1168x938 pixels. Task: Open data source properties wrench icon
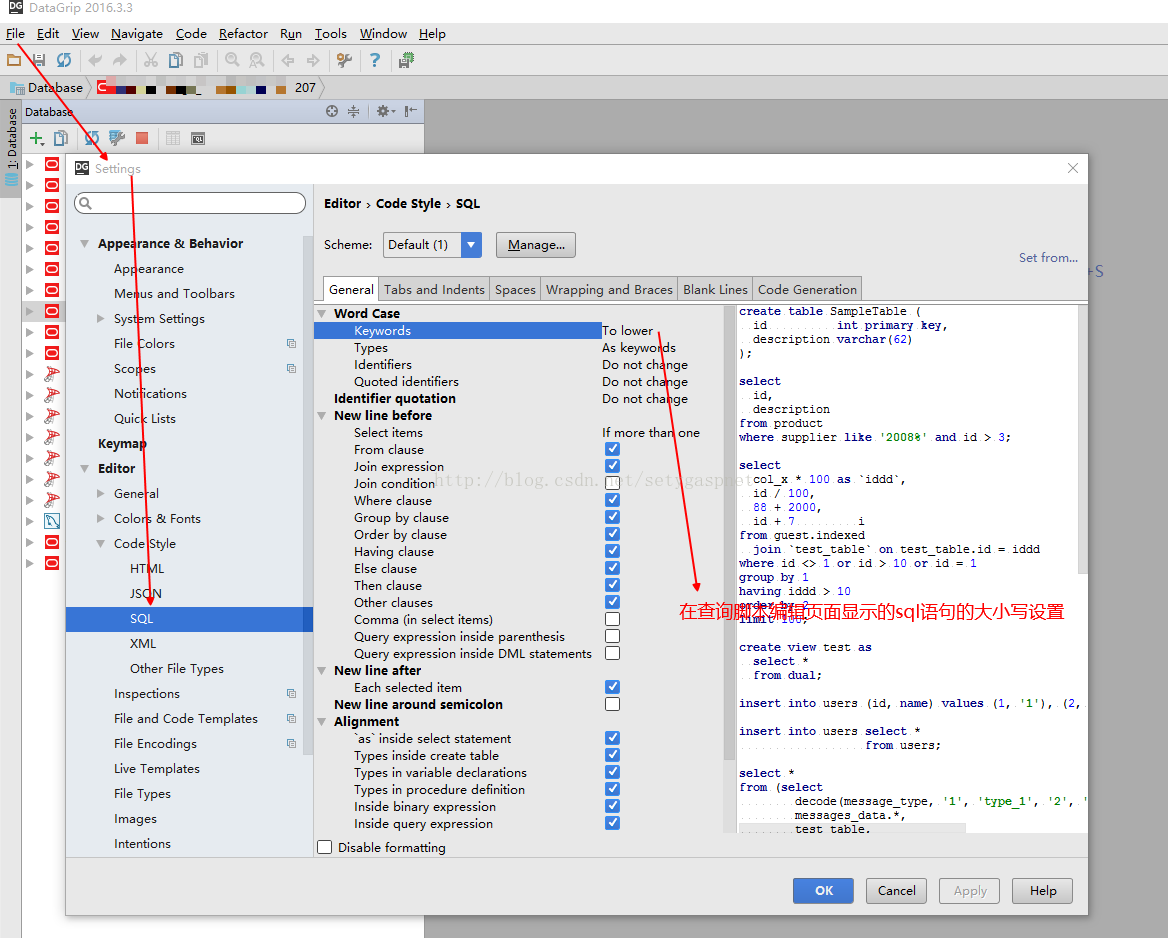point(117,138)
